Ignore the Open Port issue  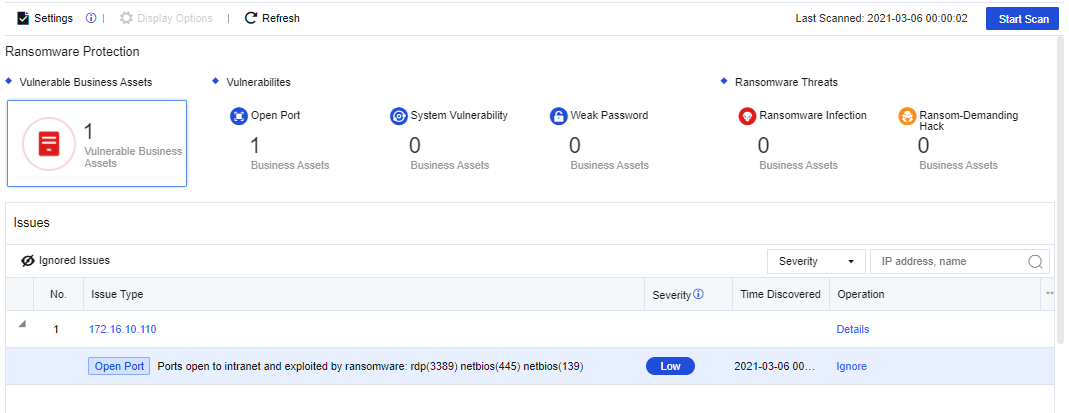(x=851, y=366)
